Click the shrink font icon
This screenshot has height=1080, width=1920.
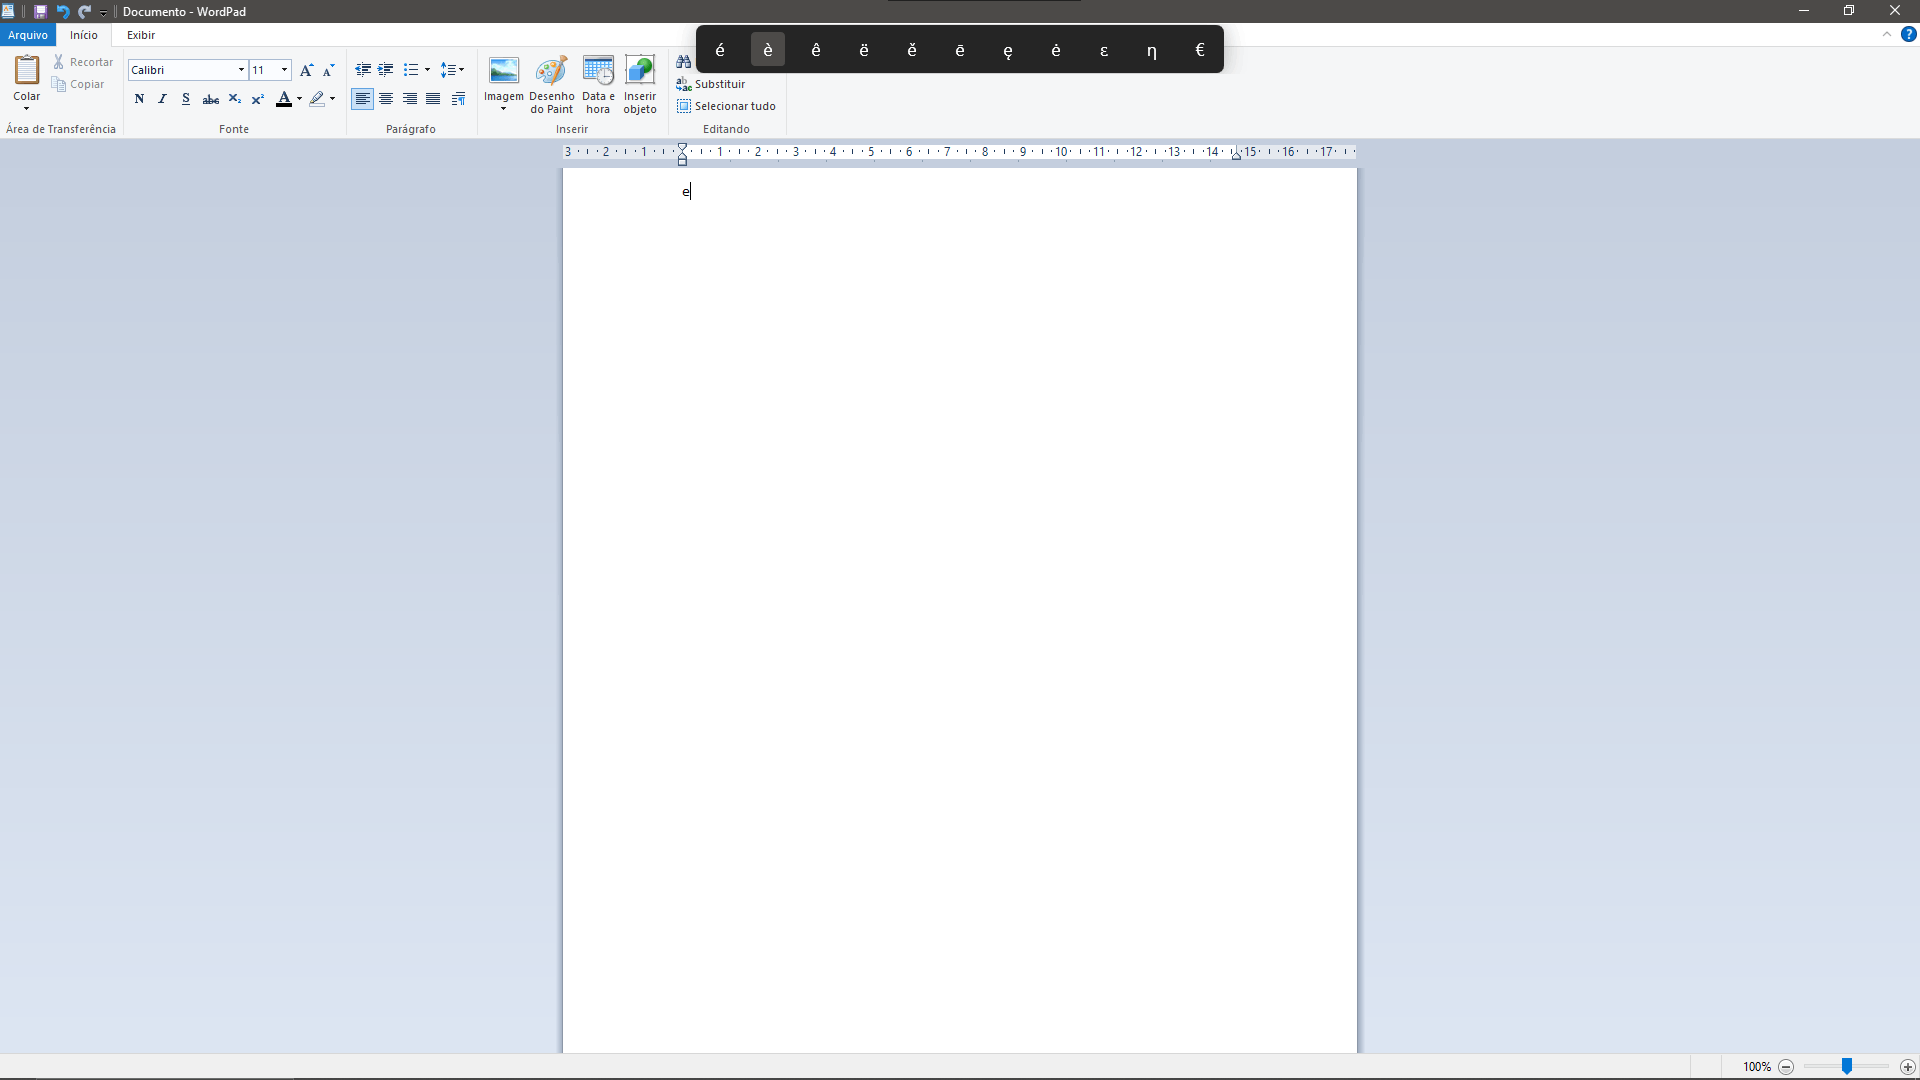328,70
